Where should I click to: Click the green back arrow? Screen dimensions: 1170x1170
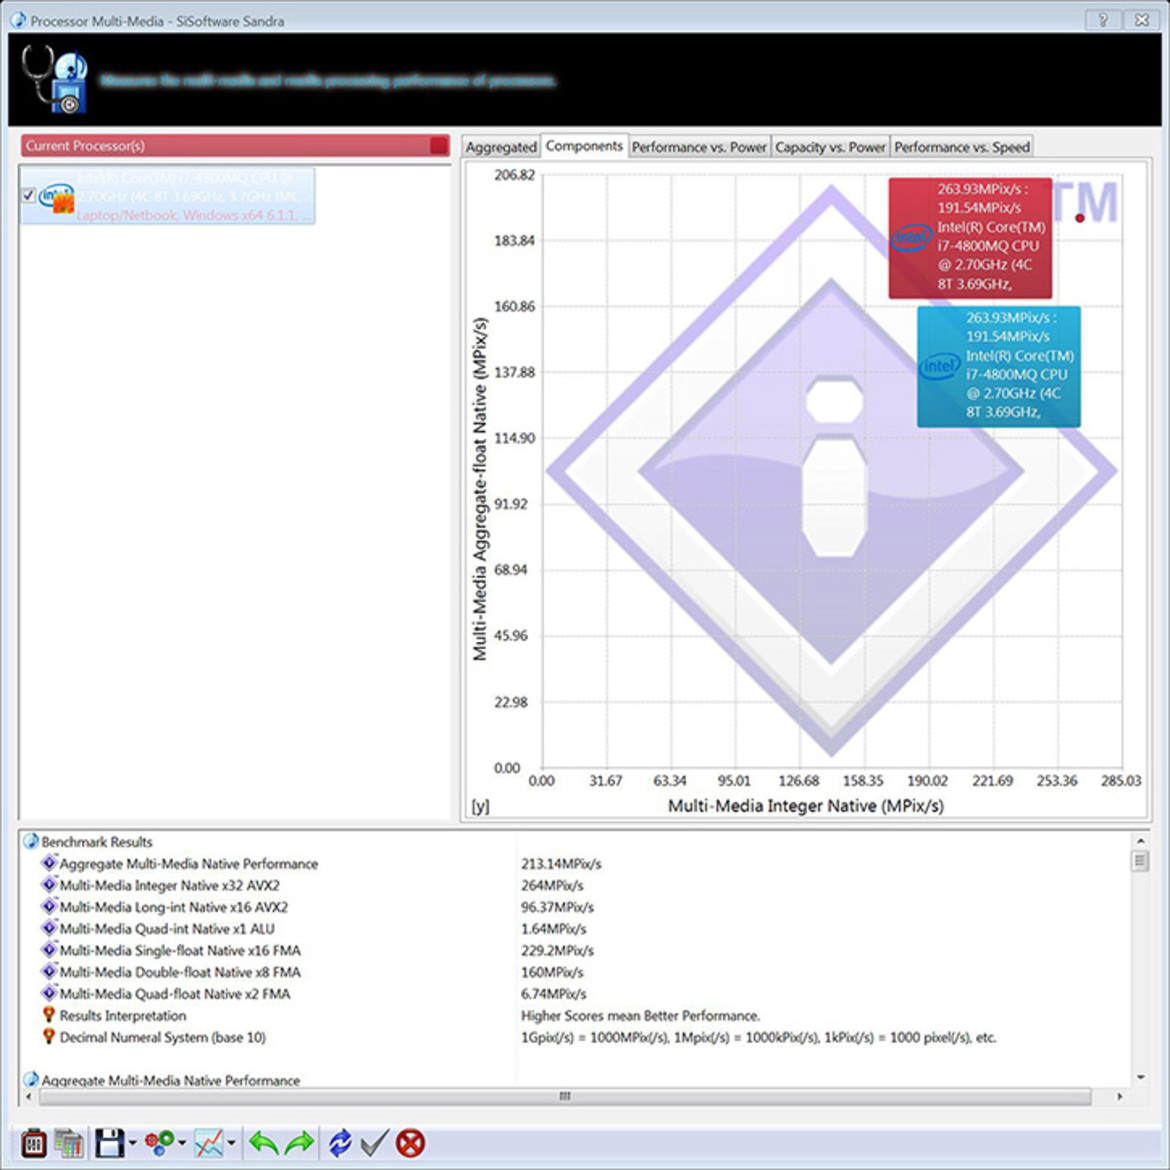tap(264, 1143)
